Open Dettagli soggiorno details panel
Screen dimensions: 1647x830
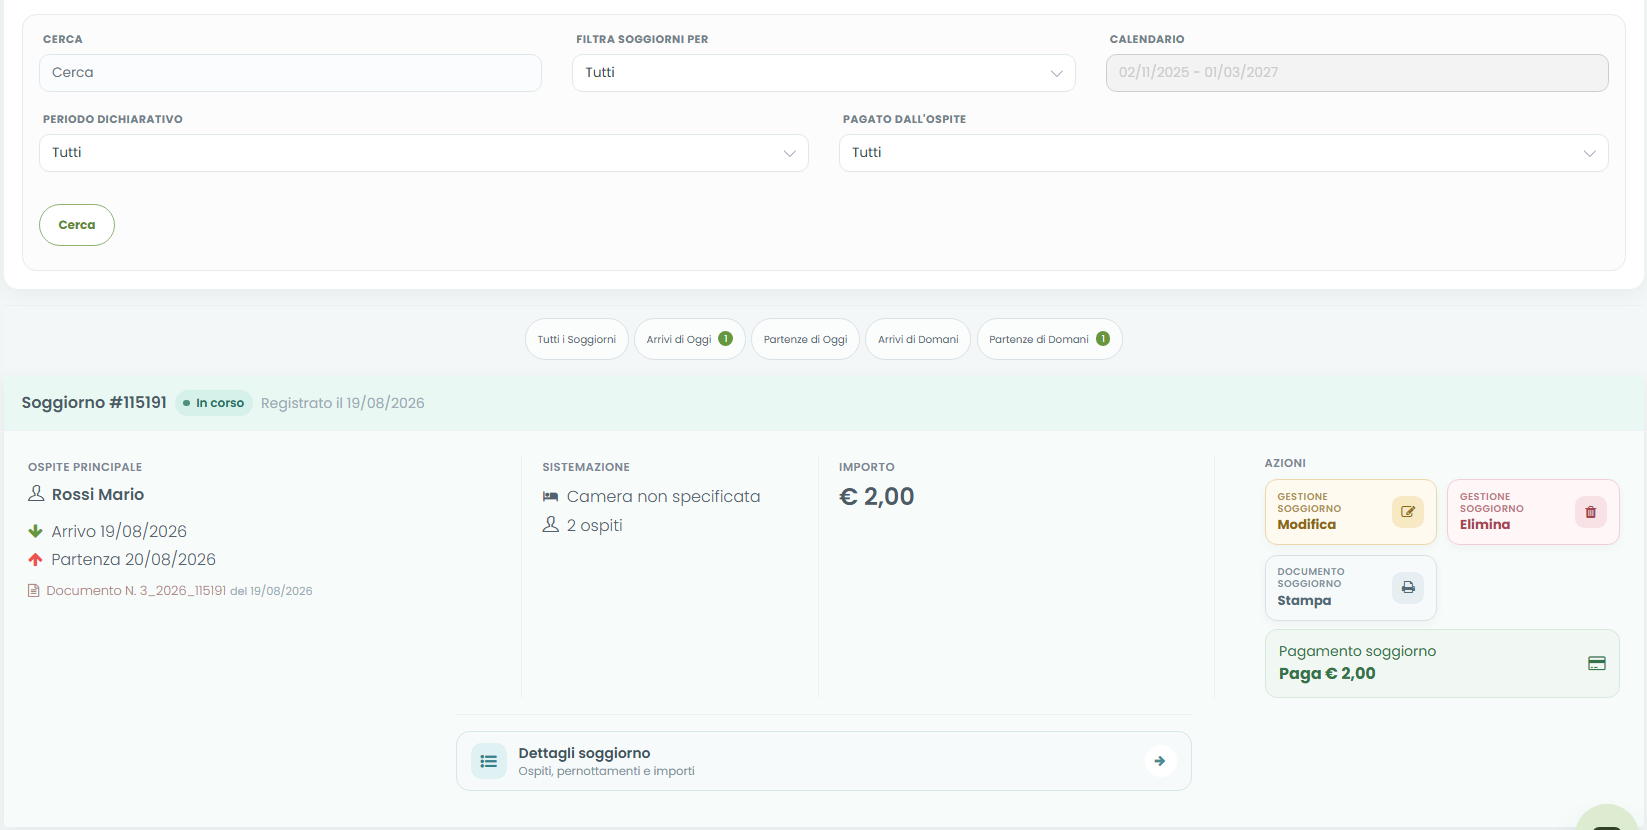click(824, 761)
